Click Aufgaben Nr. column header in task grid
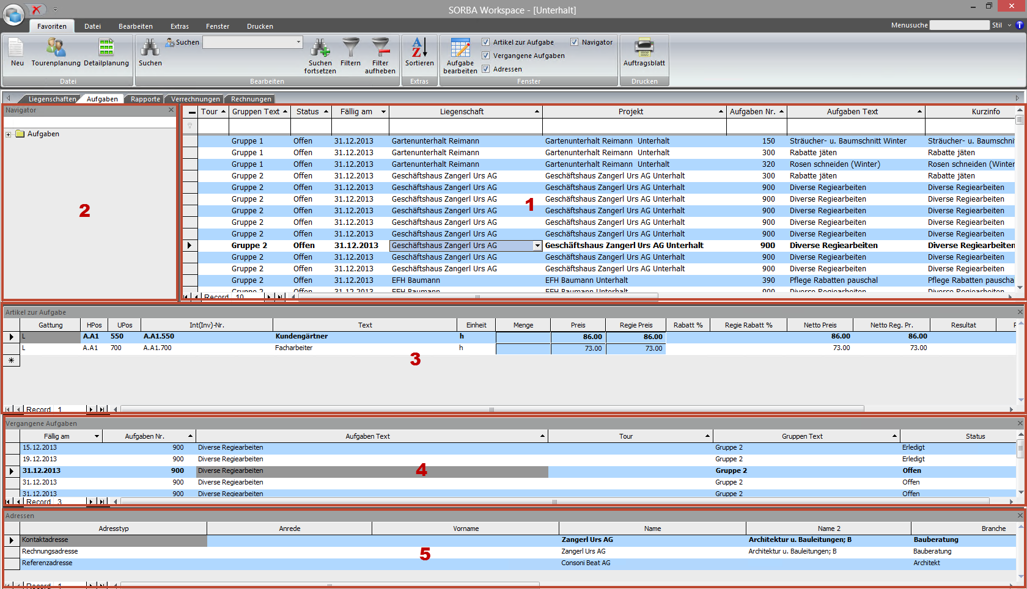The width and height of the screenshot is (1027, 589). pyautogui.click(x=756, y=112)
